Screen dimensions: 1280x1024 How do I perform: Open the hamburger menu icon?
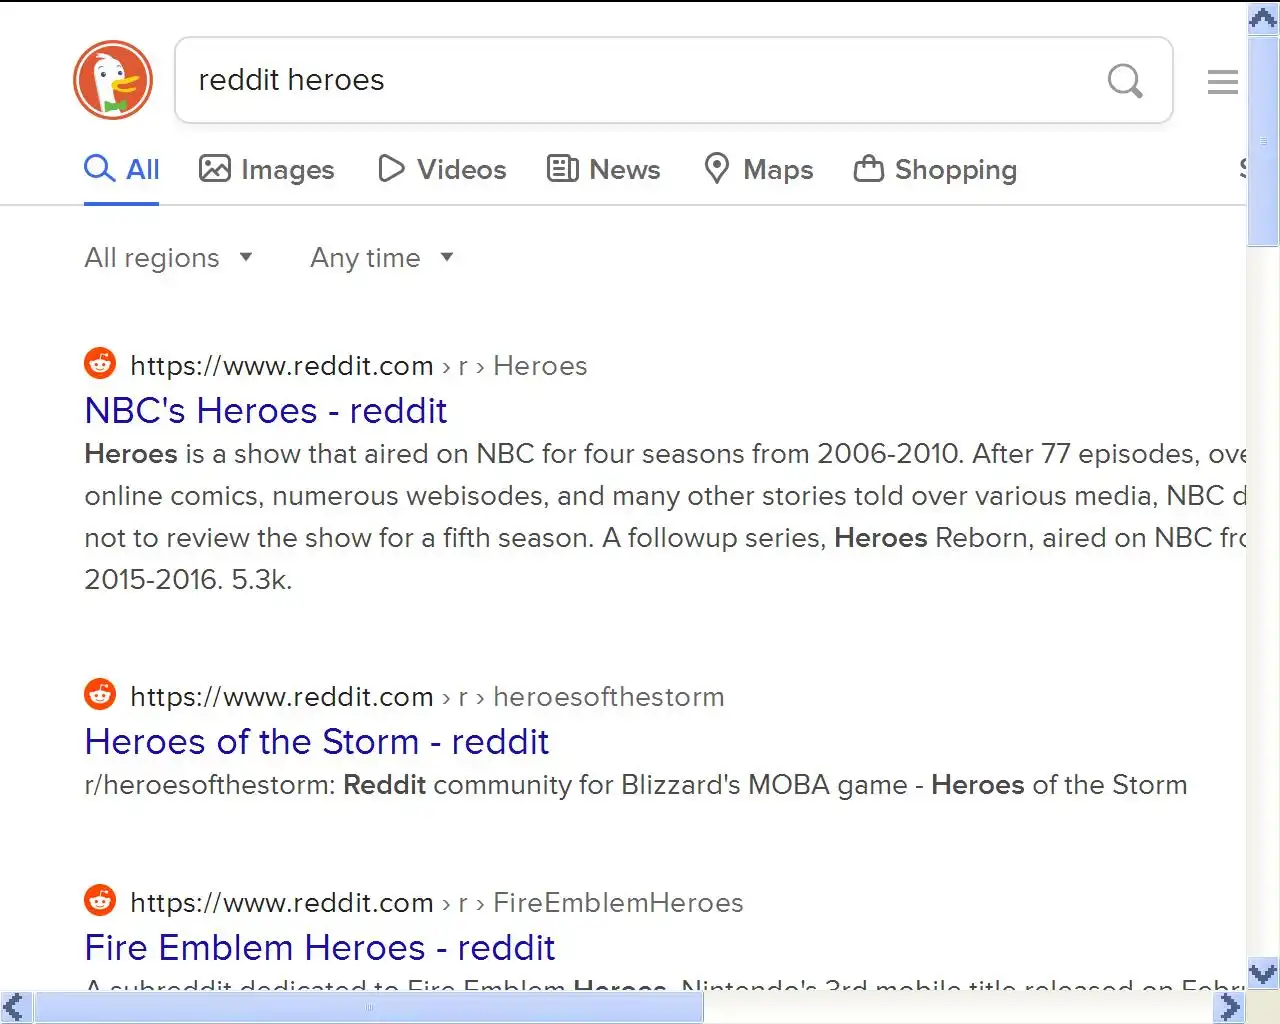[x=1222, y=81]
